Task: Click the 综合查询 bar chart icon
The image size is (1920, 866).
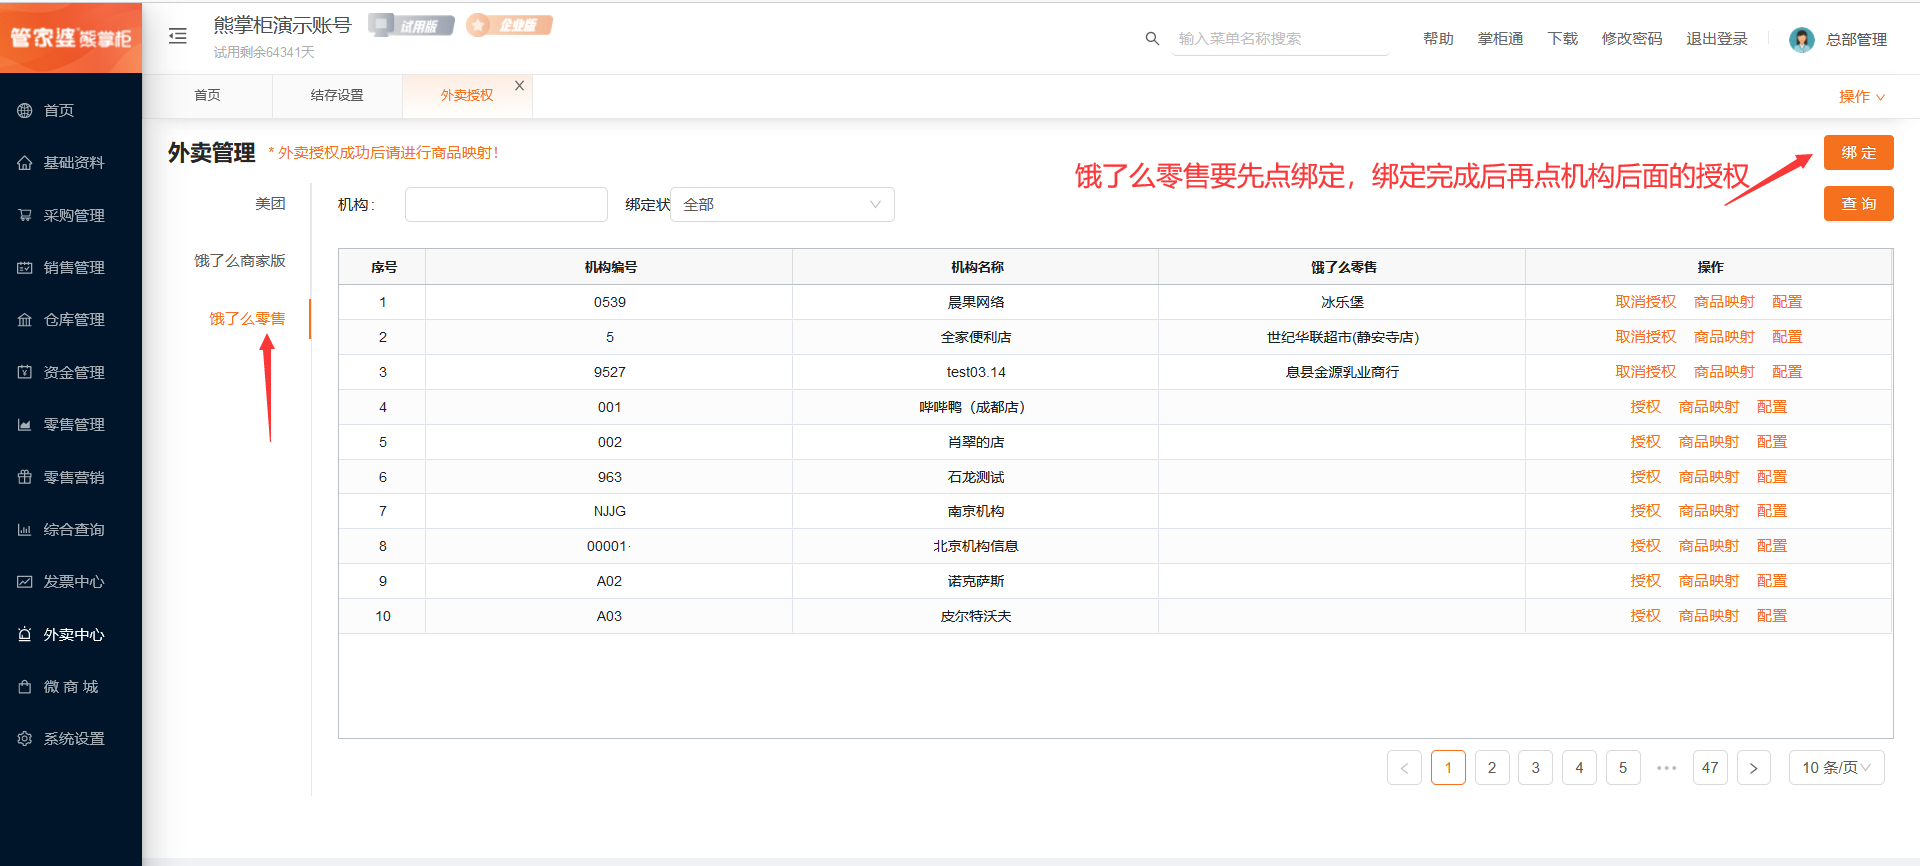Action: pos(25,529)
